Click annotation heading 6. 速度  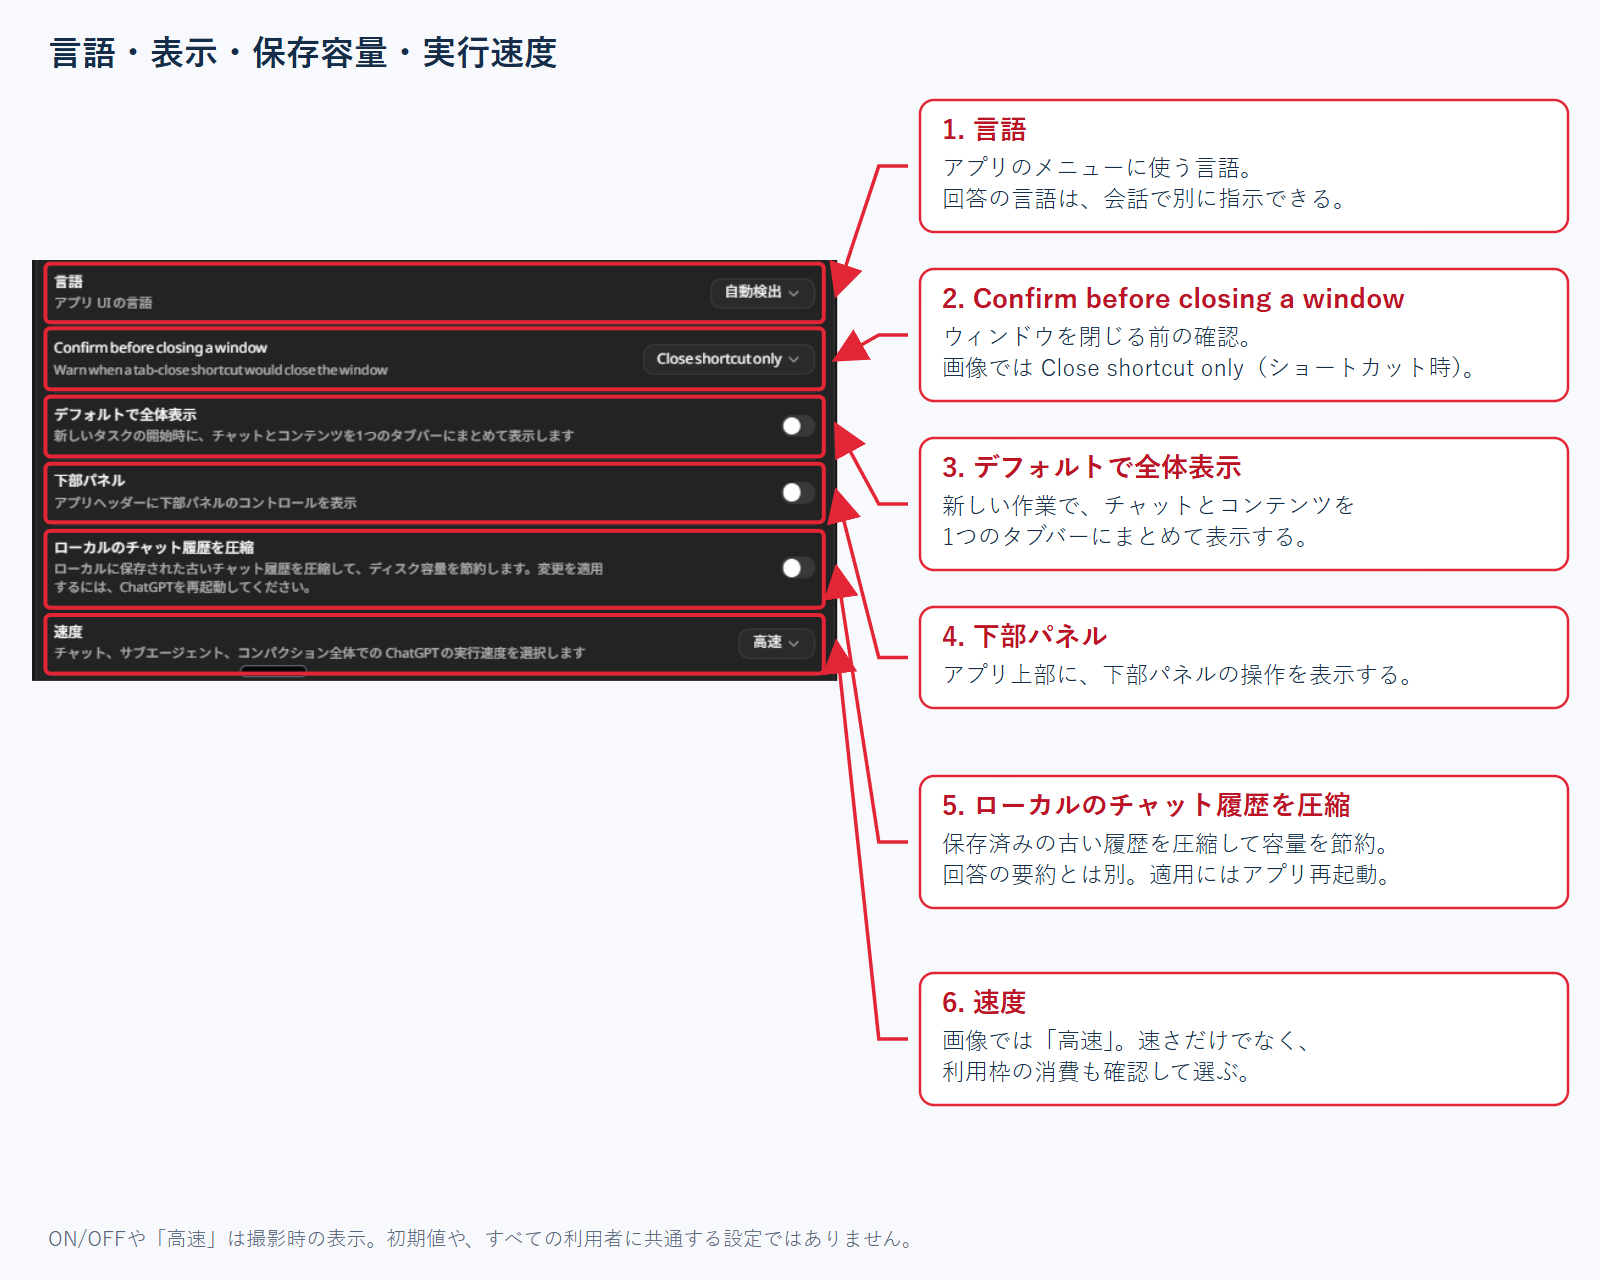coord(984,1003)
